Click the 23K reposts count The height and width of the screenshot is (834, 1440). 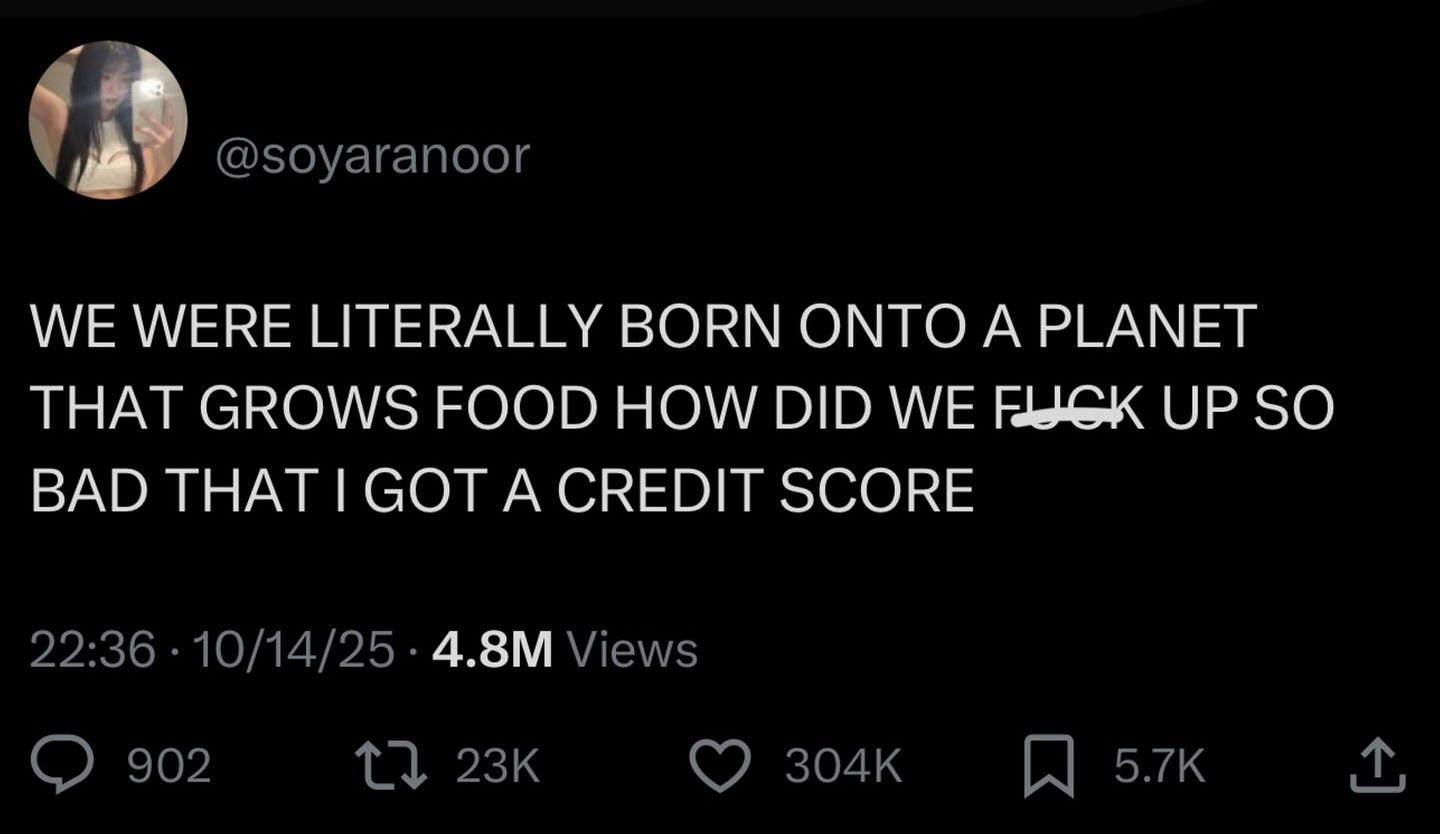pyautogui.click(x=497, y=767)
